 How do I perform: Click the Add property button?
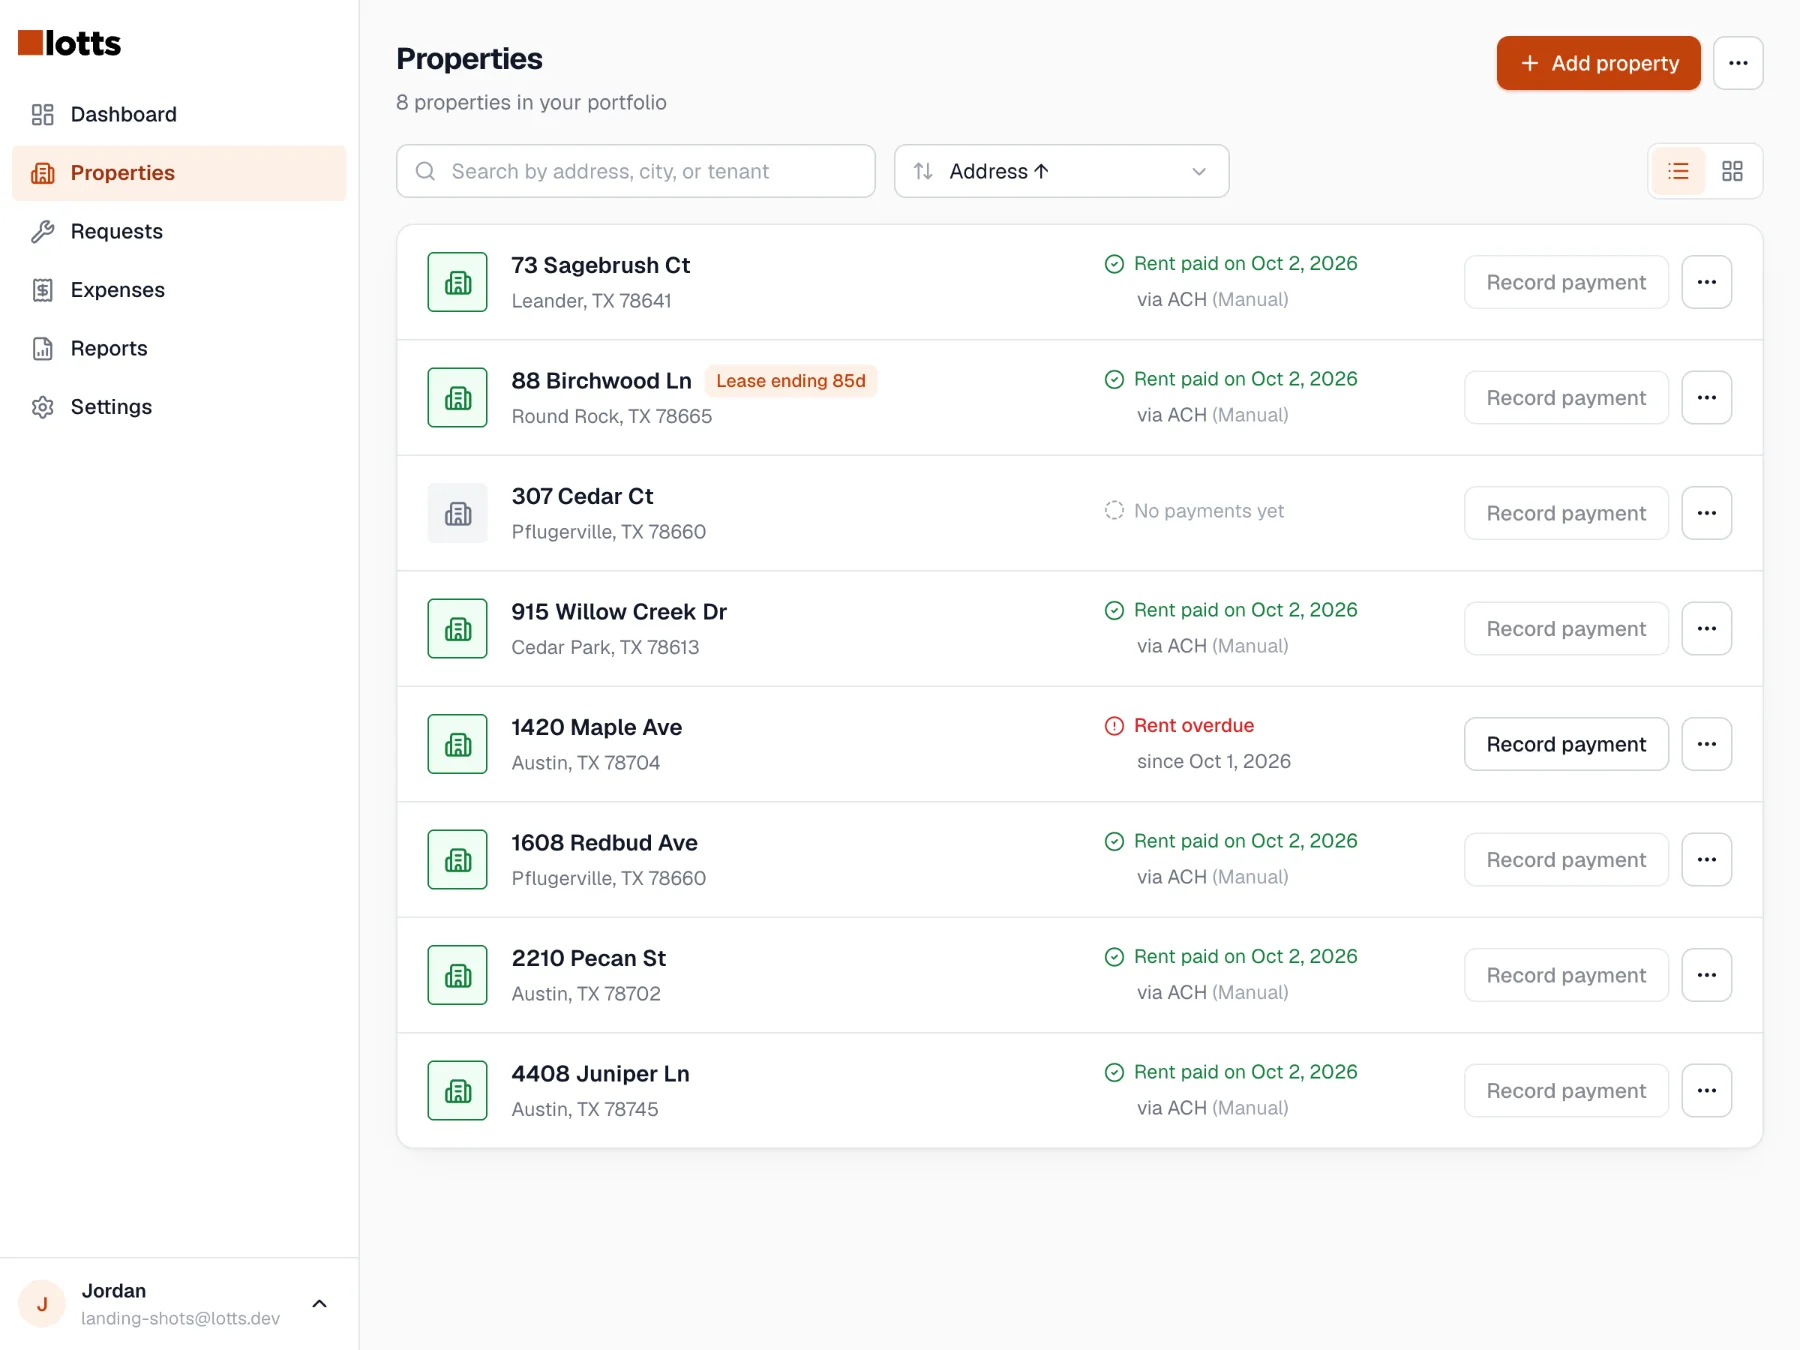(x=1598, y=63)
